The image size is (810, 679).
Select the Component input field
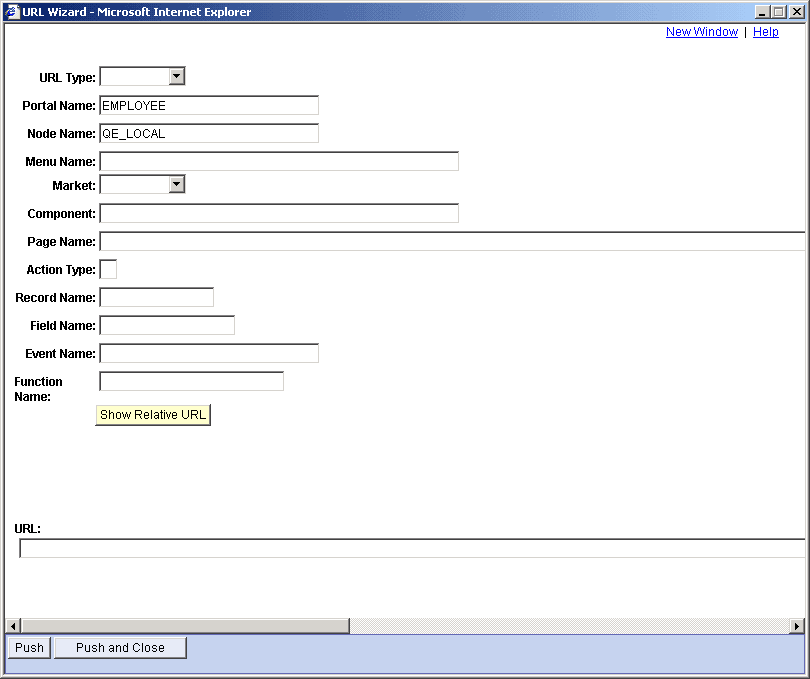pos(278,212)
